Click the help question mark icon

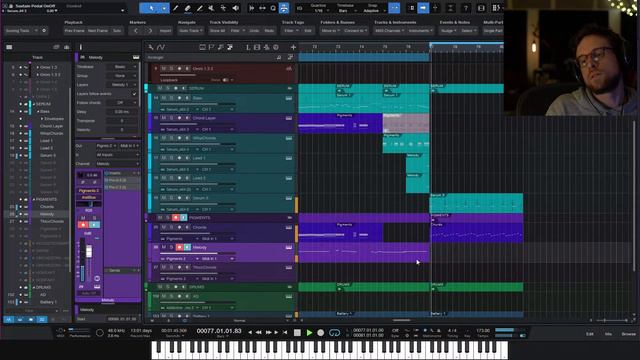466,8
